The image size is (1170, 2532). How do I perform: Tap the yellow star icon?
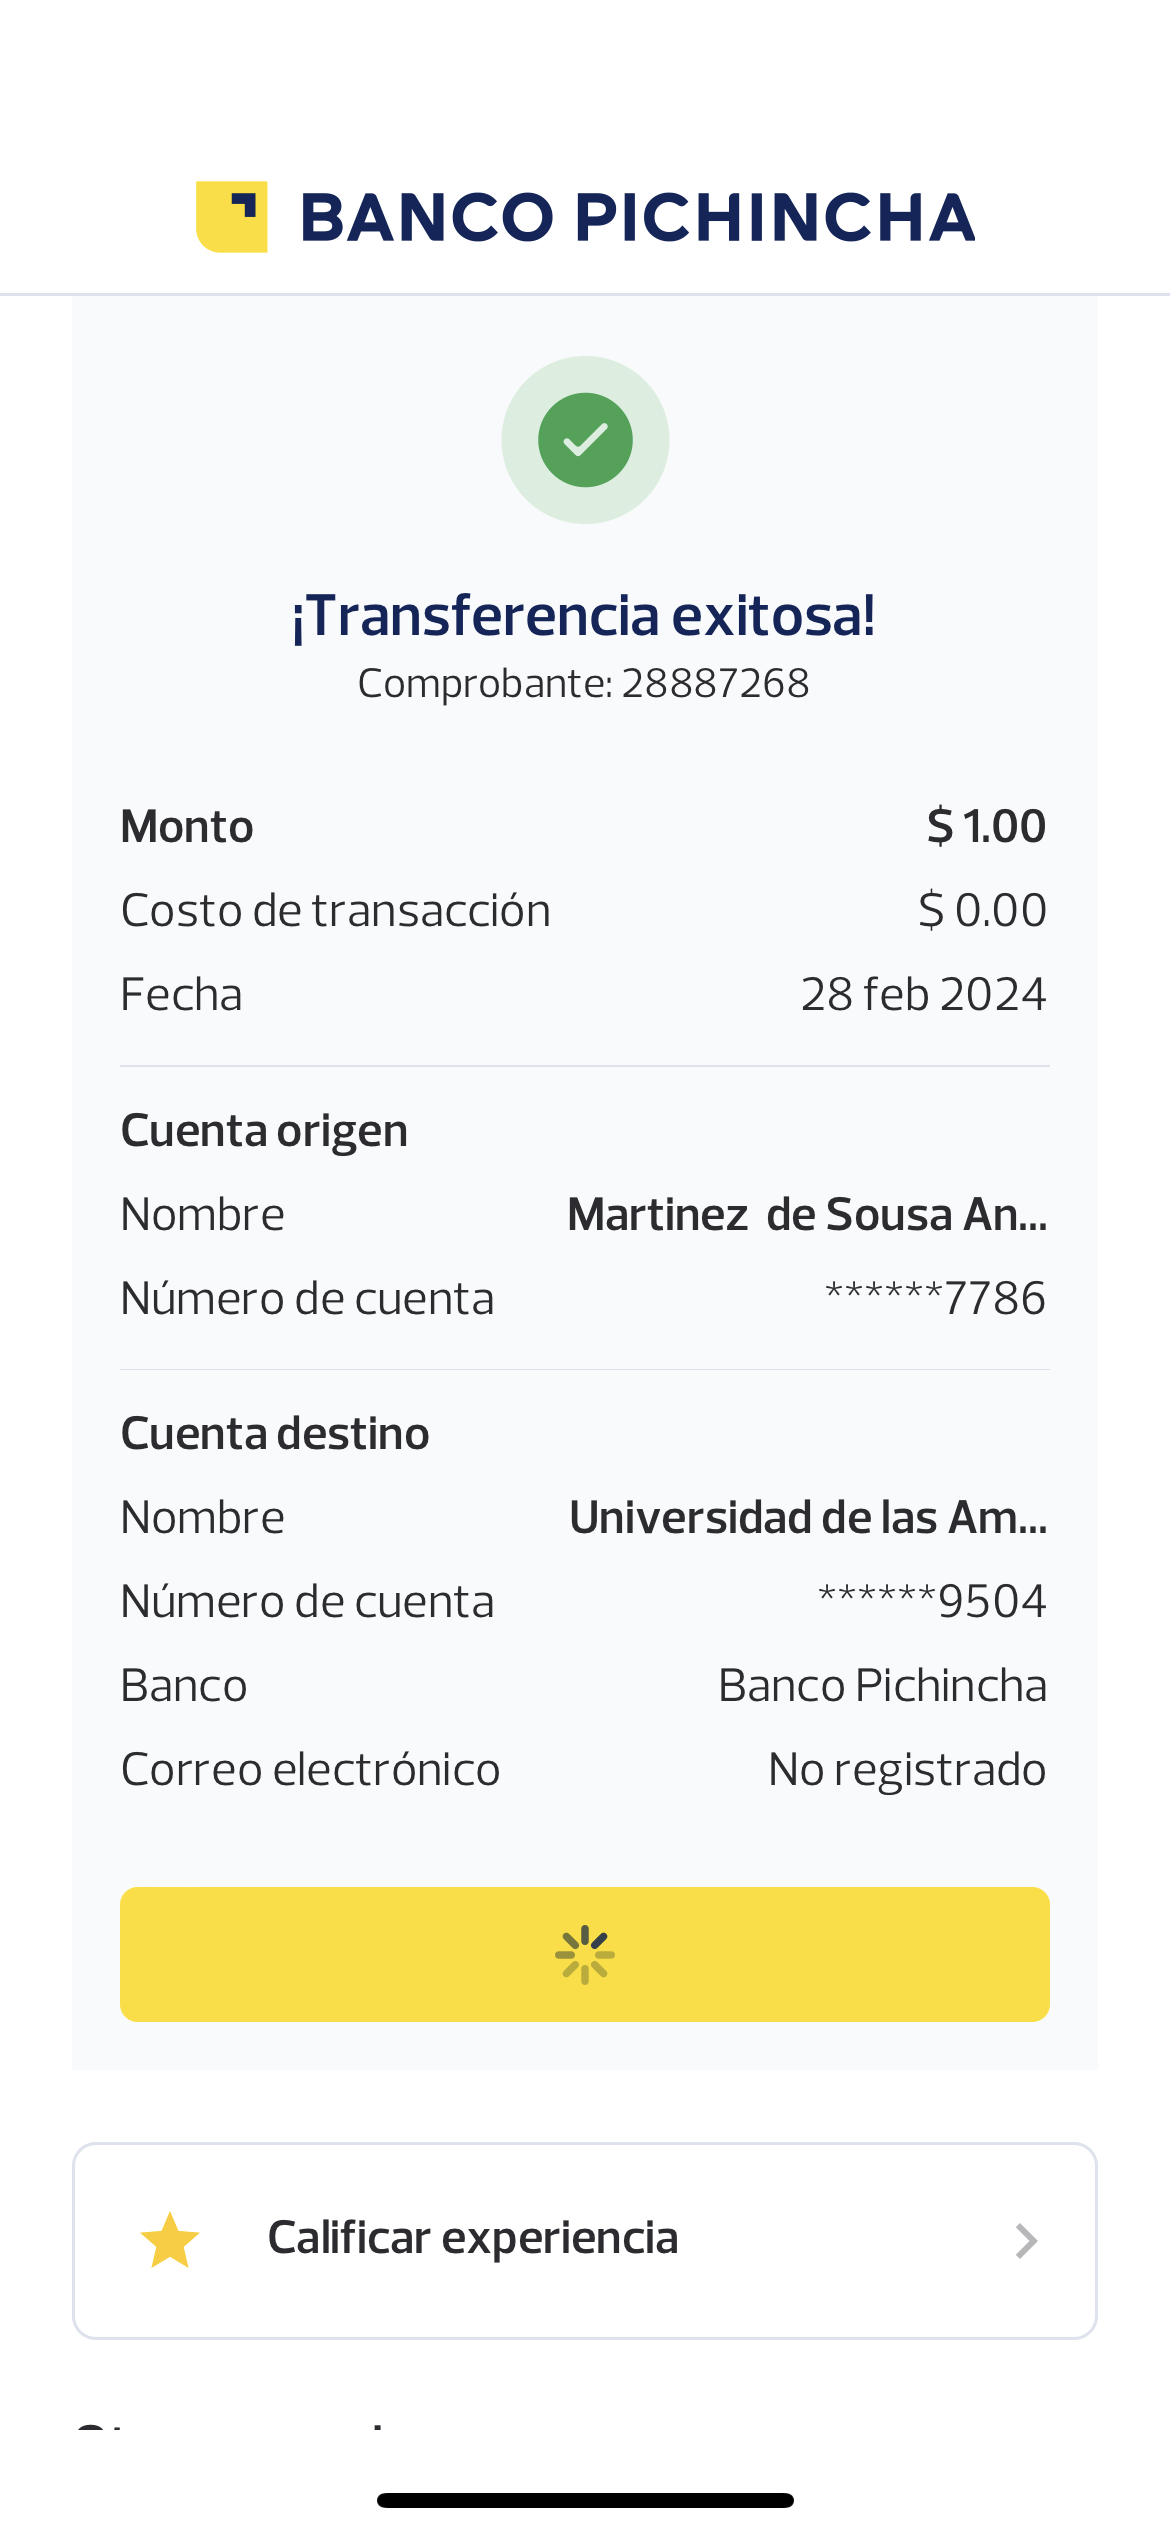(170, 2240)
